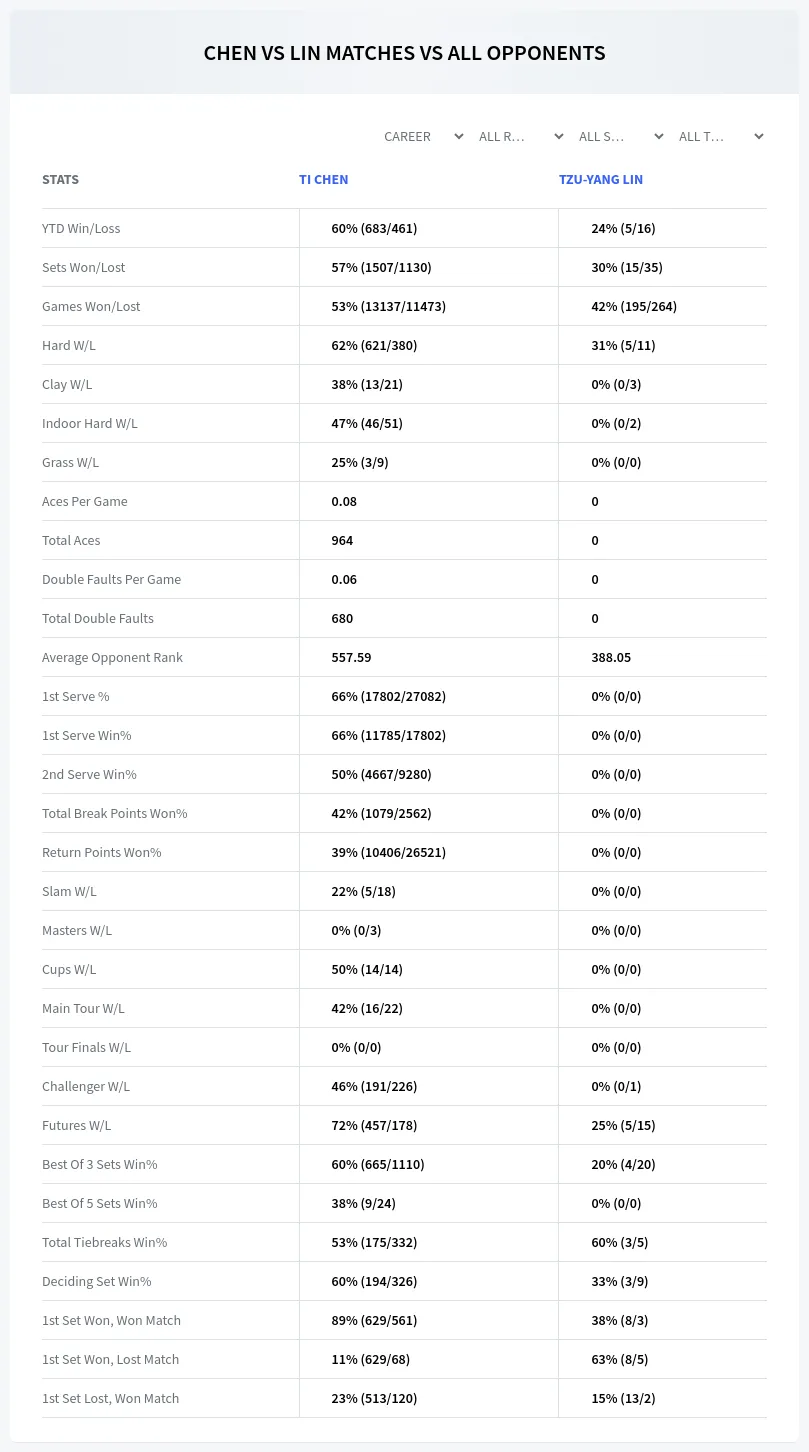
Task: Click the chevron arrow beside CAREER
Action: click(x=458, y=136)
